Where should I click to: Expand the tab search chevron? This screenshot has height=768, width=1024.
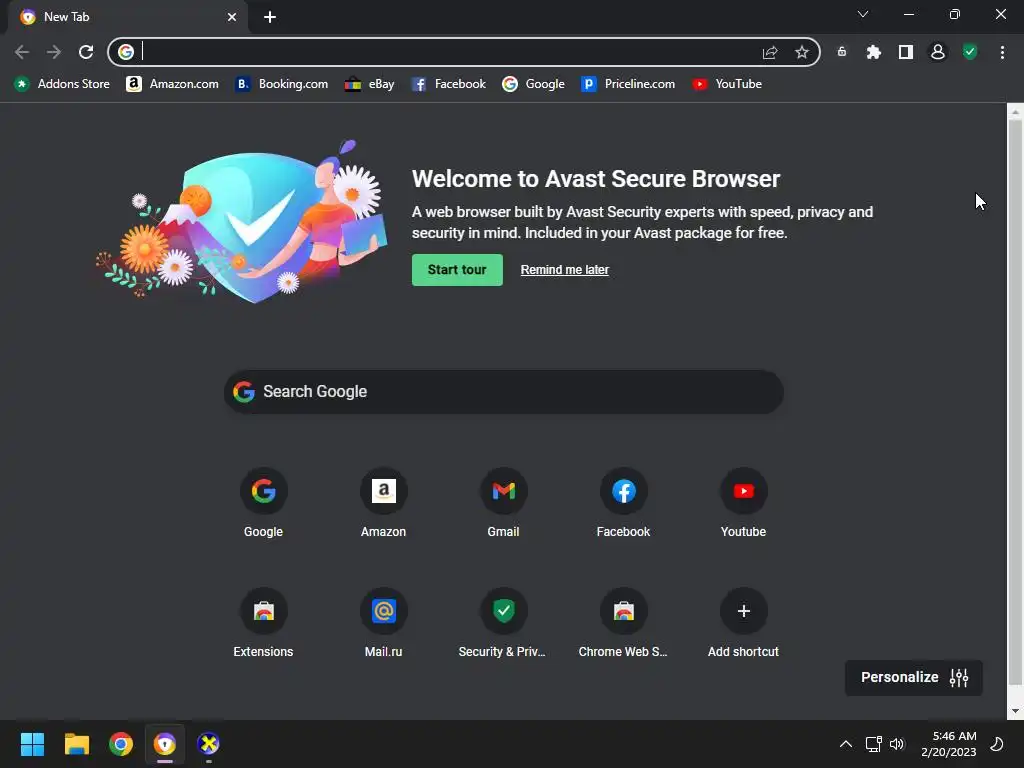(x=863, y=14)
